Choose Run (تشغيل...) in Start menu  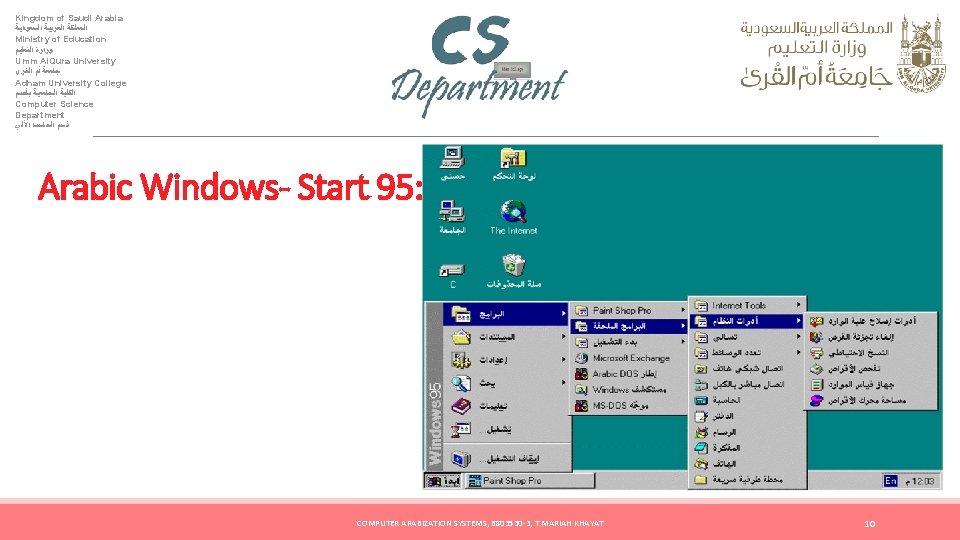pyautogui.click(x=506, y=429)
